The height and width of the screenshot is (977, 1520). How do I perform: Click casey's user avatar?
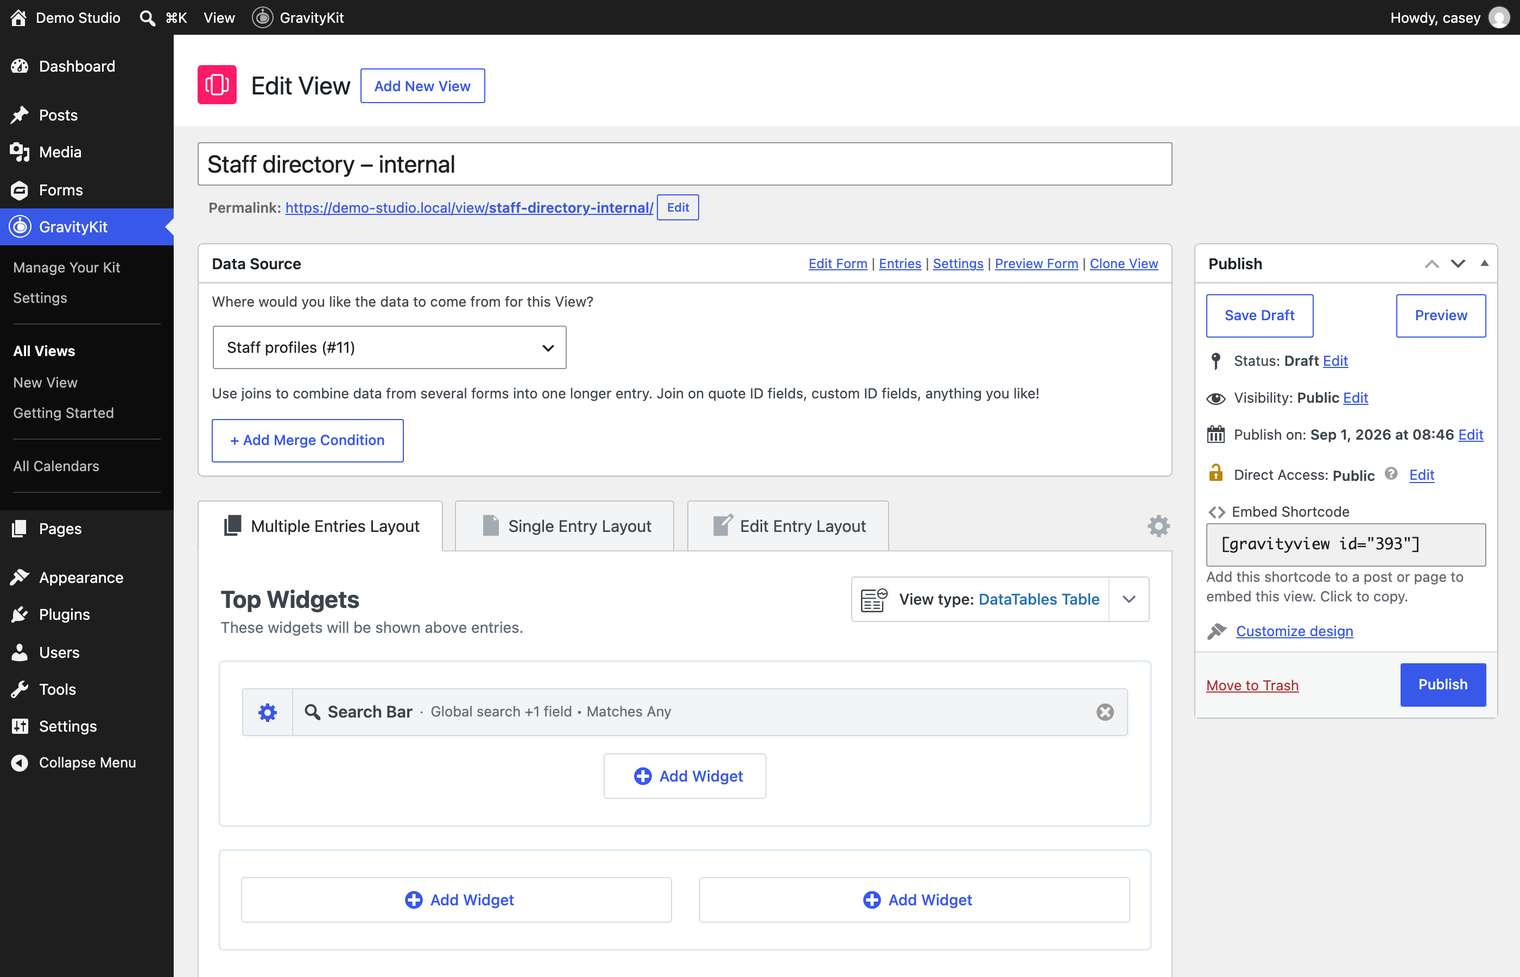[1499, 18]
